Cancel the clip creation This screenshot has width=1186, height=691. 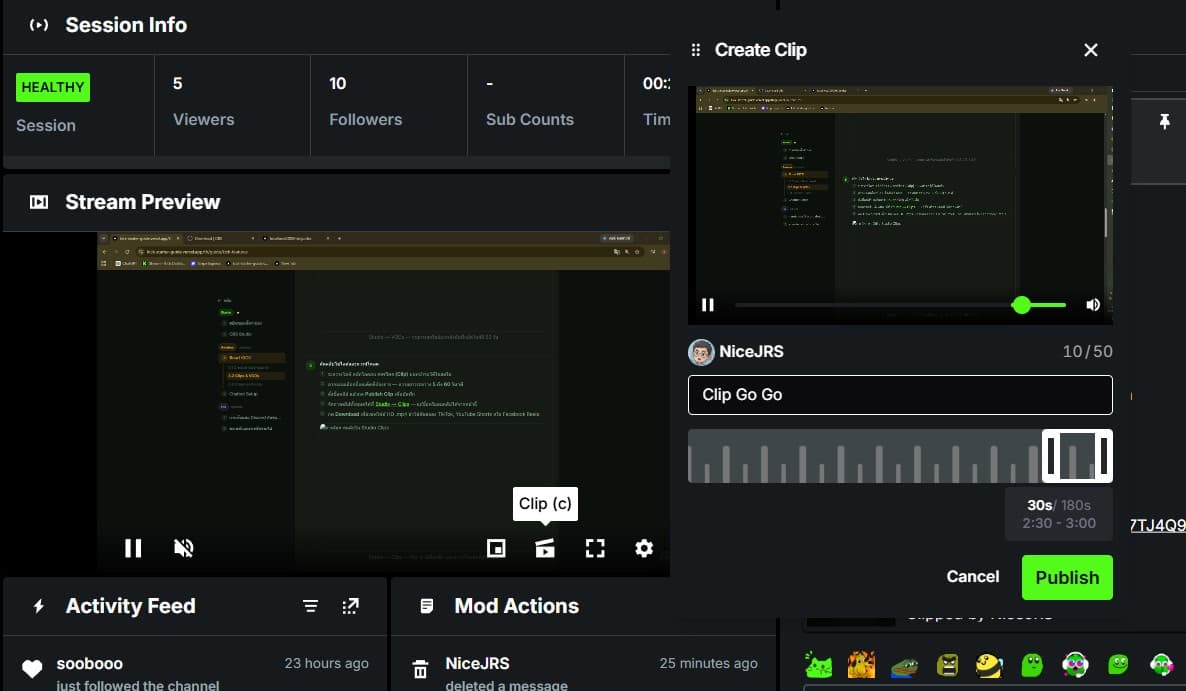pos(973,577)
